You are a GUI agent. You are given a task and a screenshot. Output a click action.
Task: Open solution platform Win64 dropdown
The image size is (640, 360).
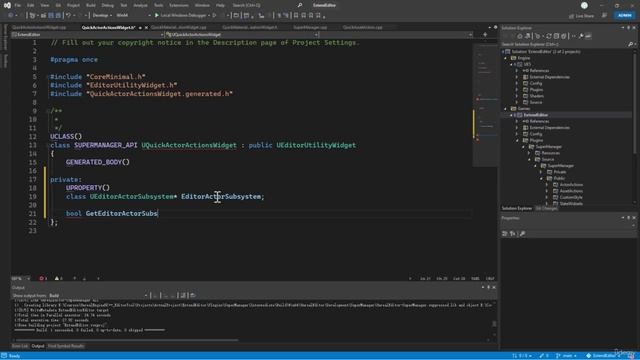[133, 15]
